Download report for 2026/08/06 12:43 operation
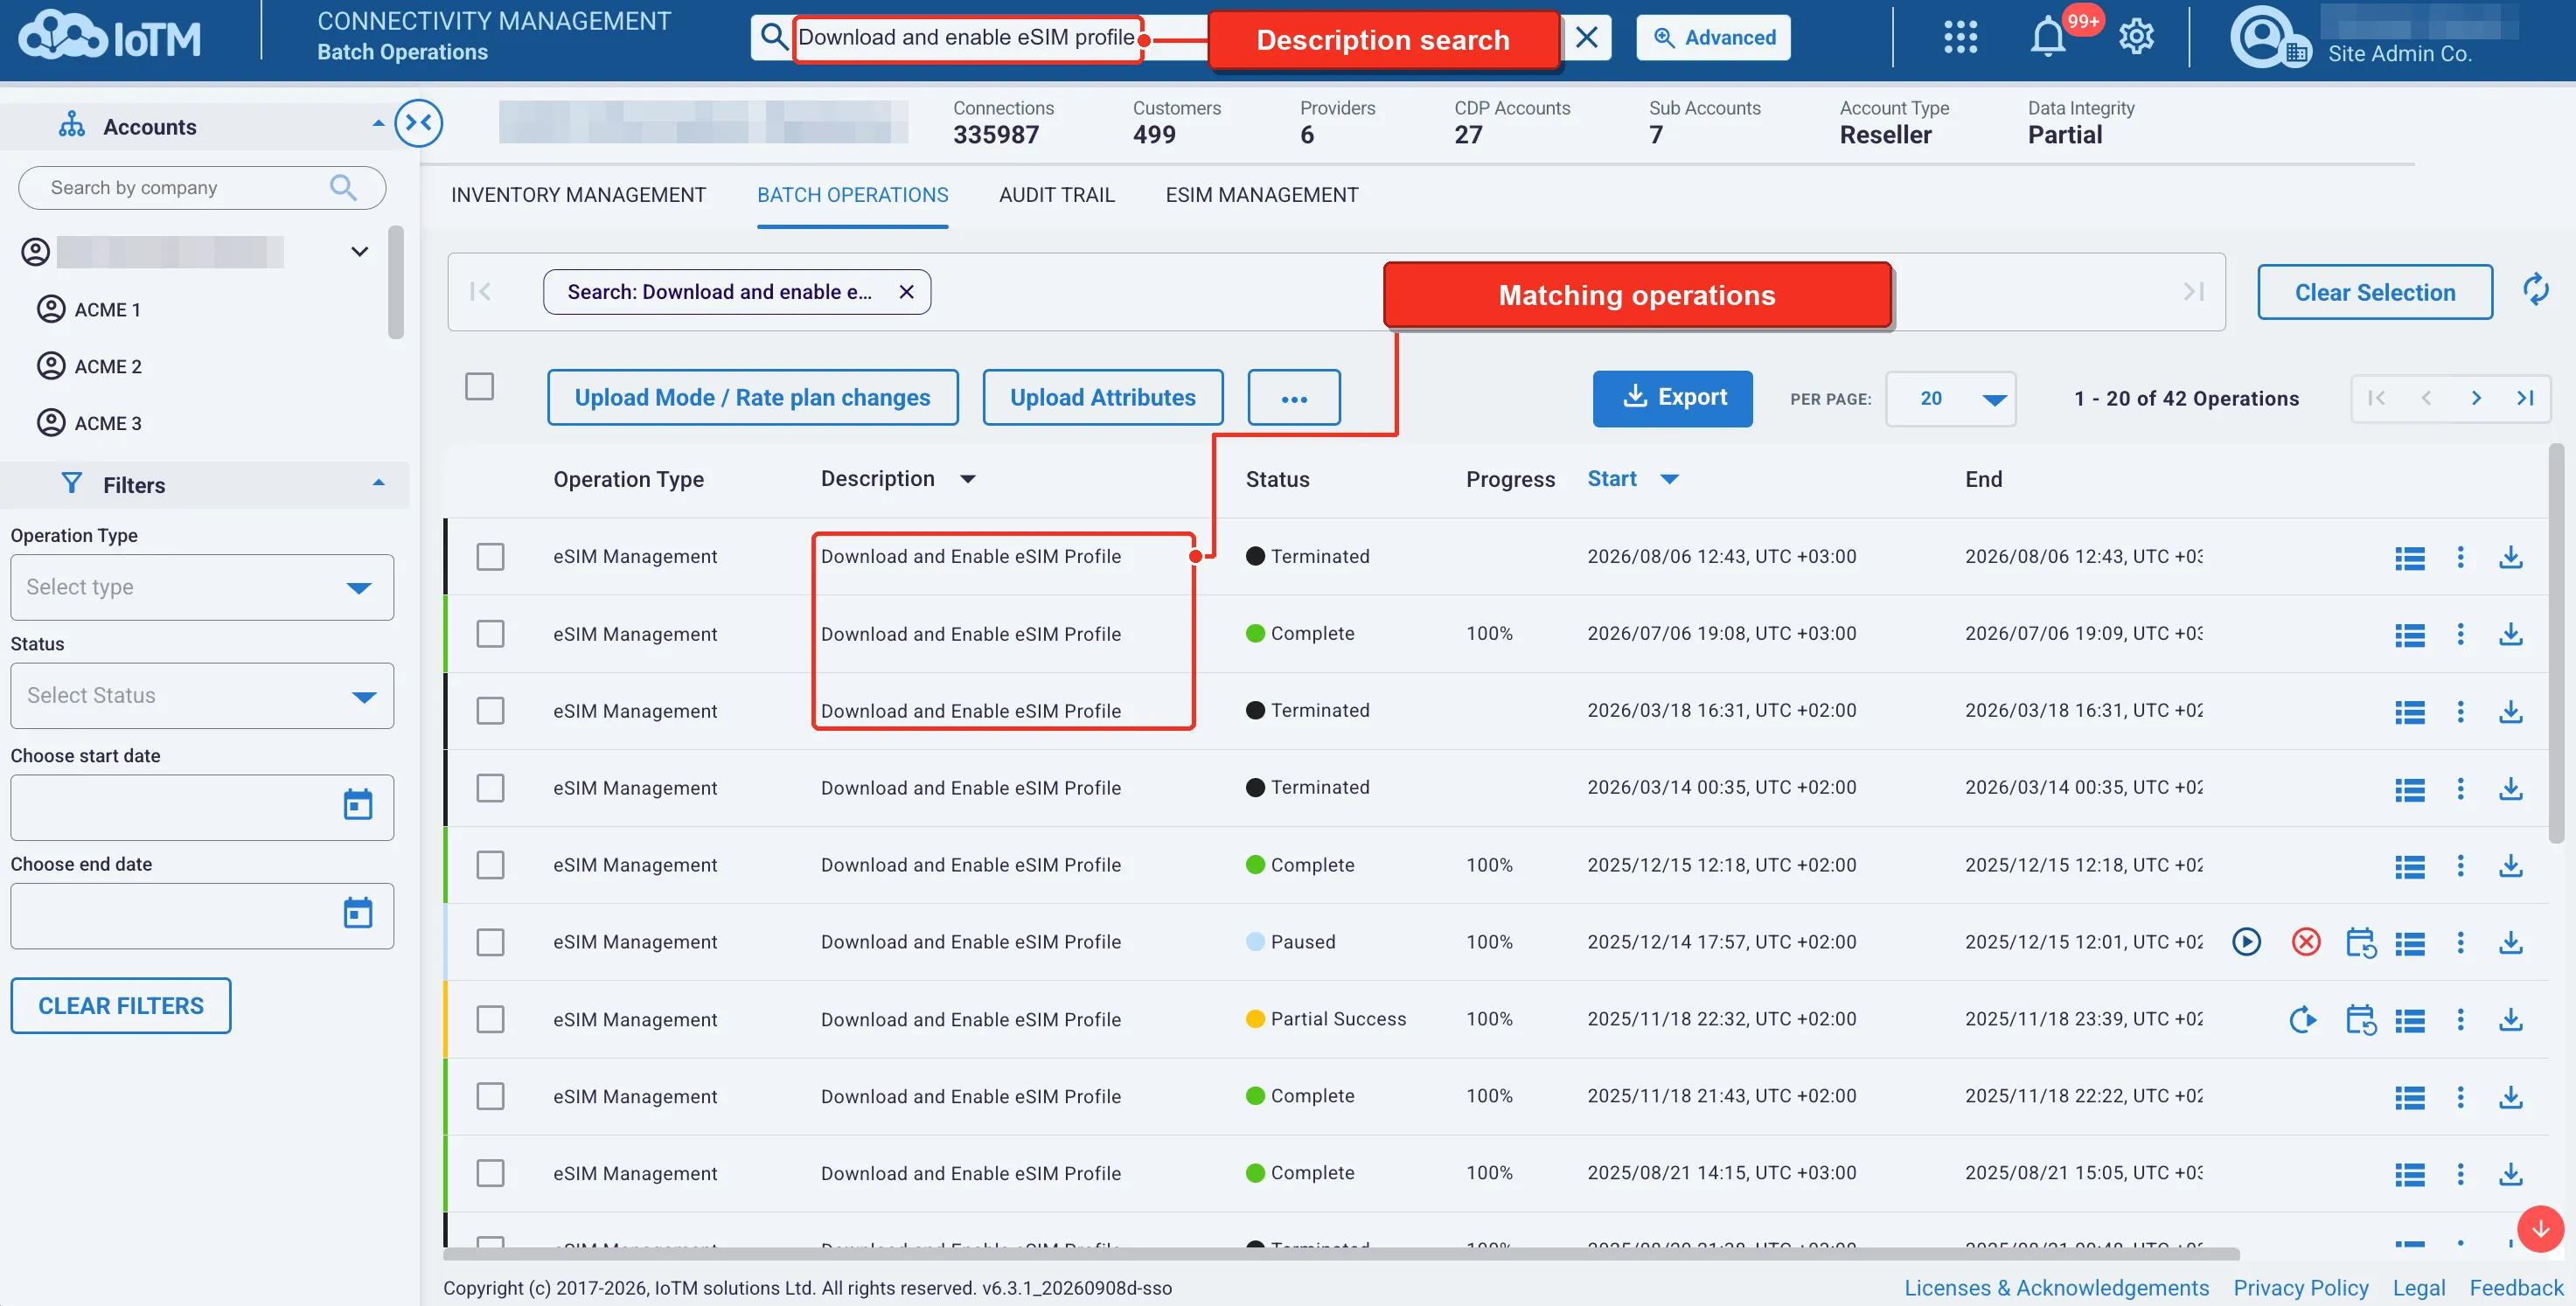 [x=2511, y=557]
